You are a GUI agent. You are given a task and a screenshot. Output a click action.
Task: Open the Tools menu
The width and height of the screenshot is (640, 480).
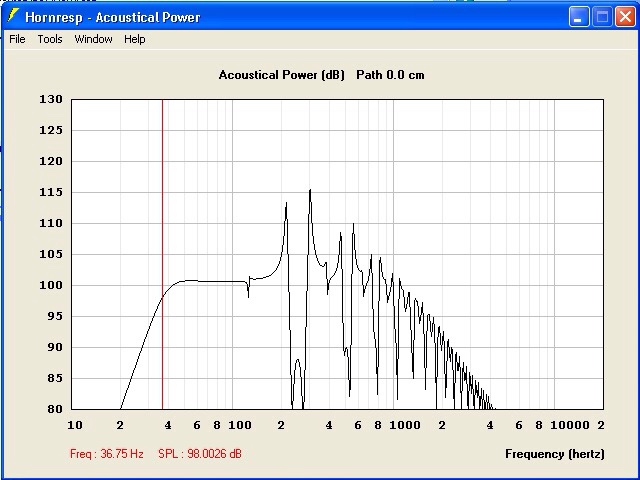point(50,39)
